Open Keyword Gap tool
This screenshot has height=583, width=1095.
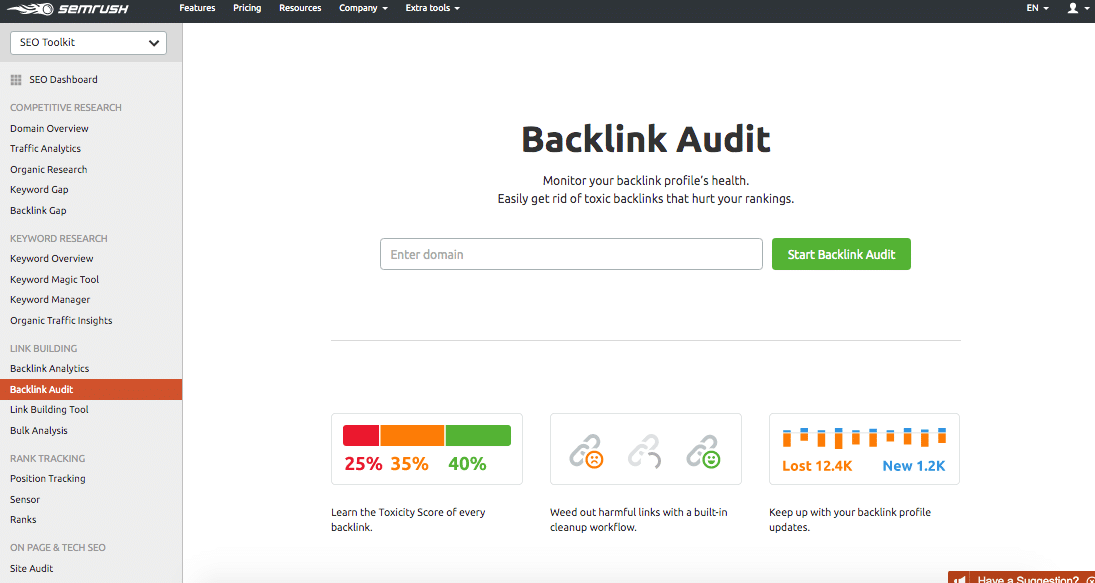pos(39,190)
